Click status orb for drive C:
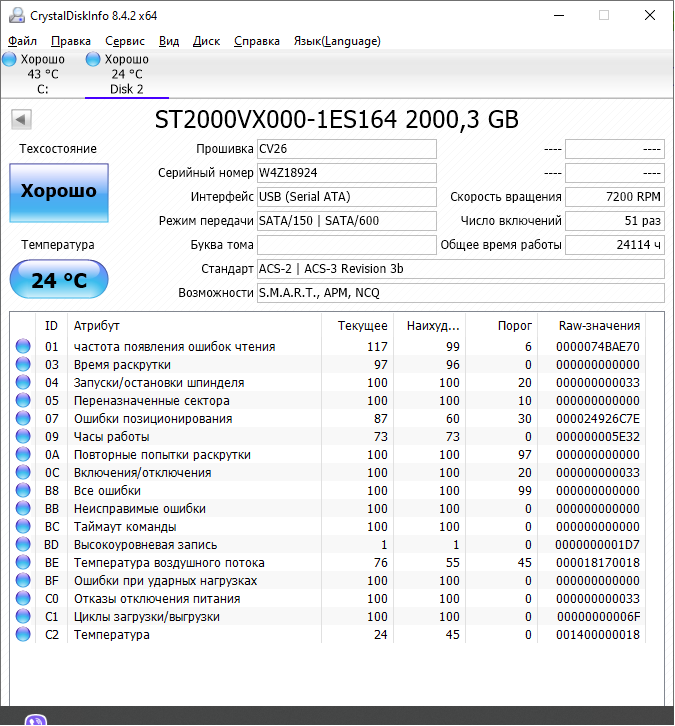The height and width of the screenshot is (726, 675). click(9, 60)
